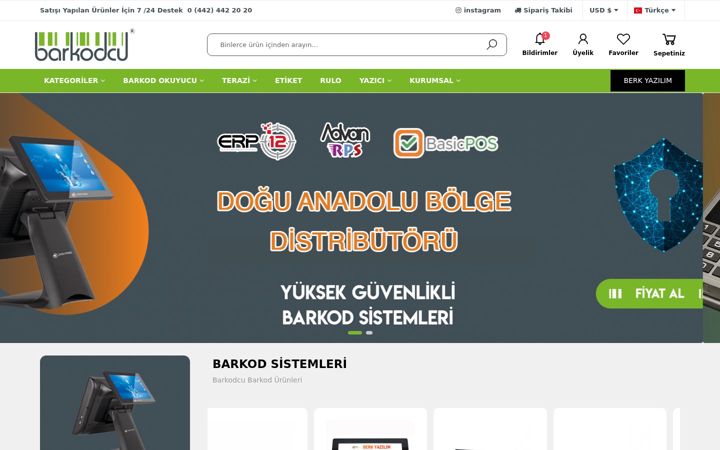
Task: Click the BasicPOS logo in banner
Action: pyautogui.click(x=445, y=143)
